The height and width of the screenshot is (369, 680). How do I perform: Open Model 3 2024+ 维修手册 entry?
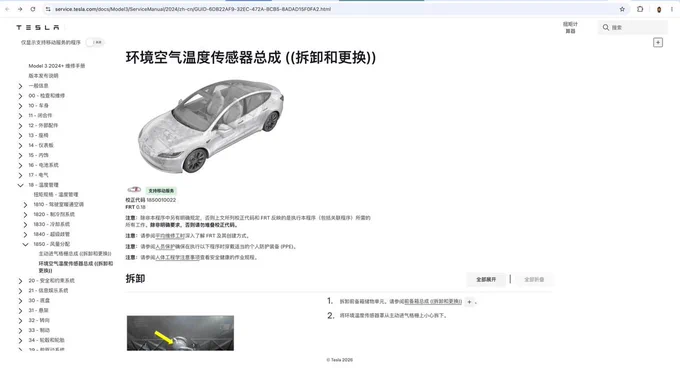coord(57,66)
